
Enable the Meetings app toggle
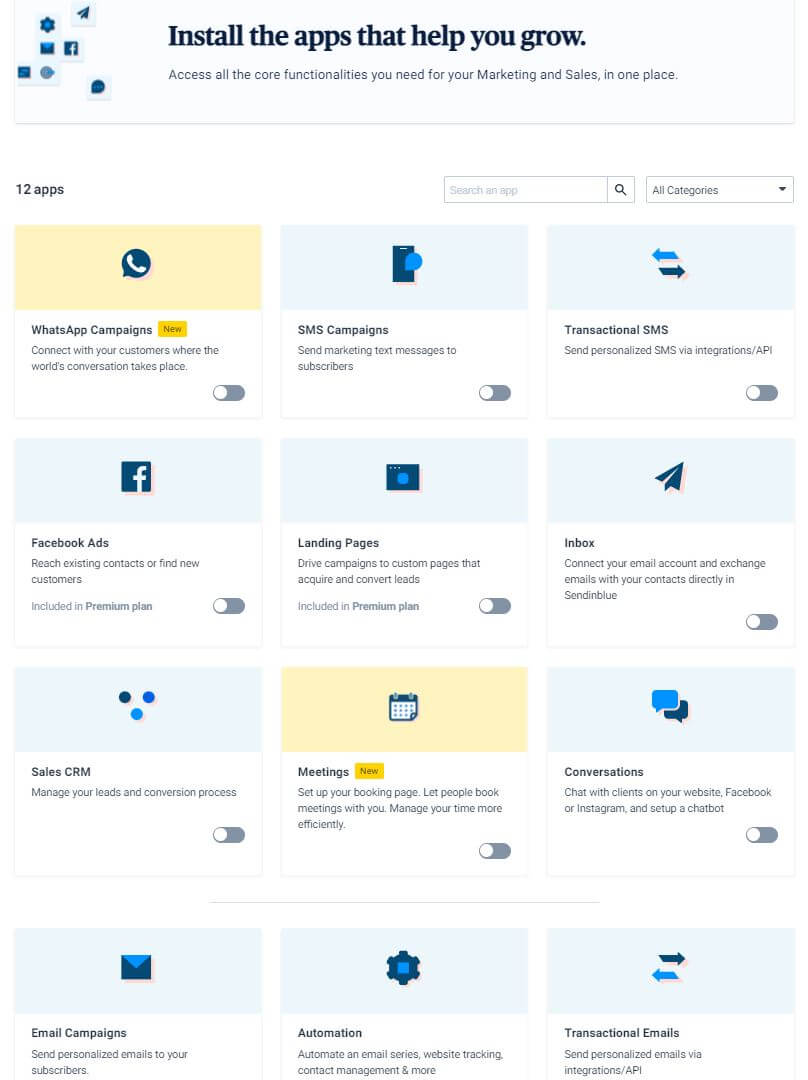coord(495,851)
